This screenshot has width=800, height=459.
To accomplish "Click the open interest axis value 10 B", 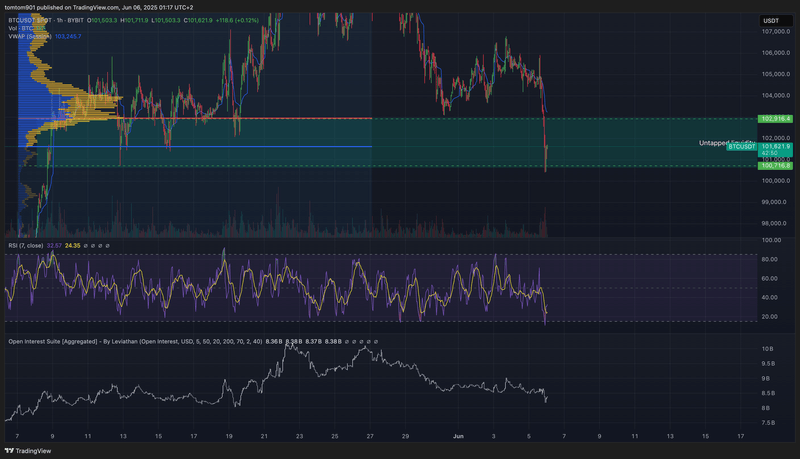I will click(x=767, y=349).
